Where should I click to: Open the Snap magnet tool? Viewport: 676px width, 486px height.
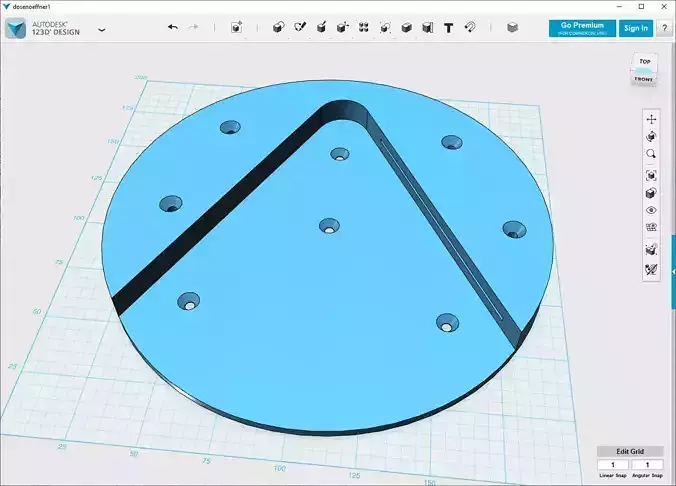(x=469, y=28)
